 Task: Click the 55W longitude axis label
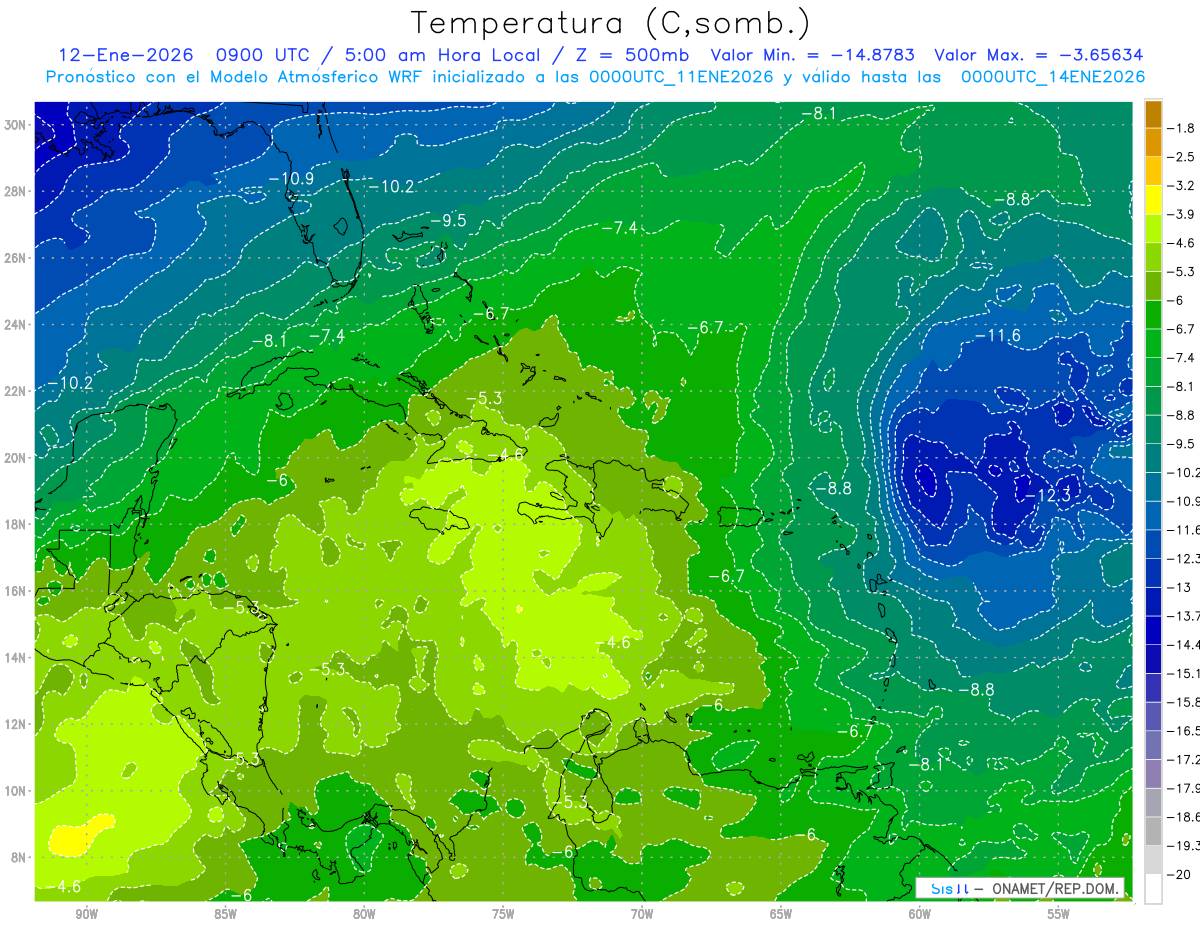(x=1058, y=914)
